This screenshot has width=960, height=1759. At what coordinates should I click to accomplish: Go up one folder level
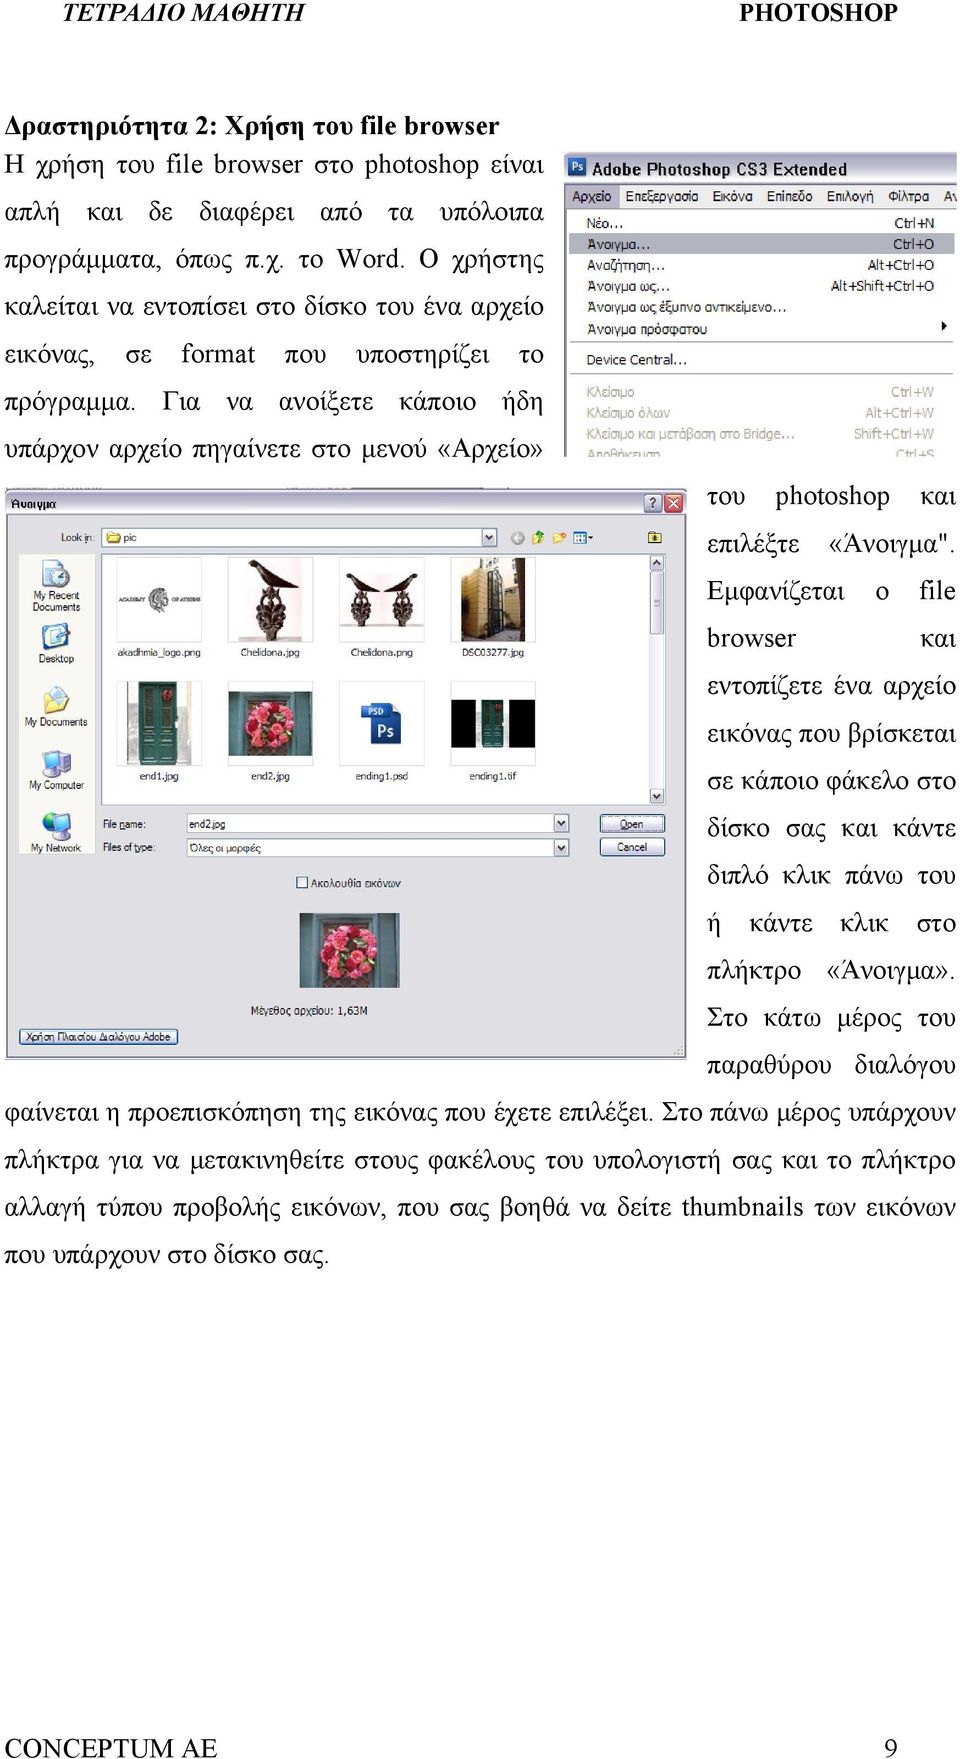(538, 538)
